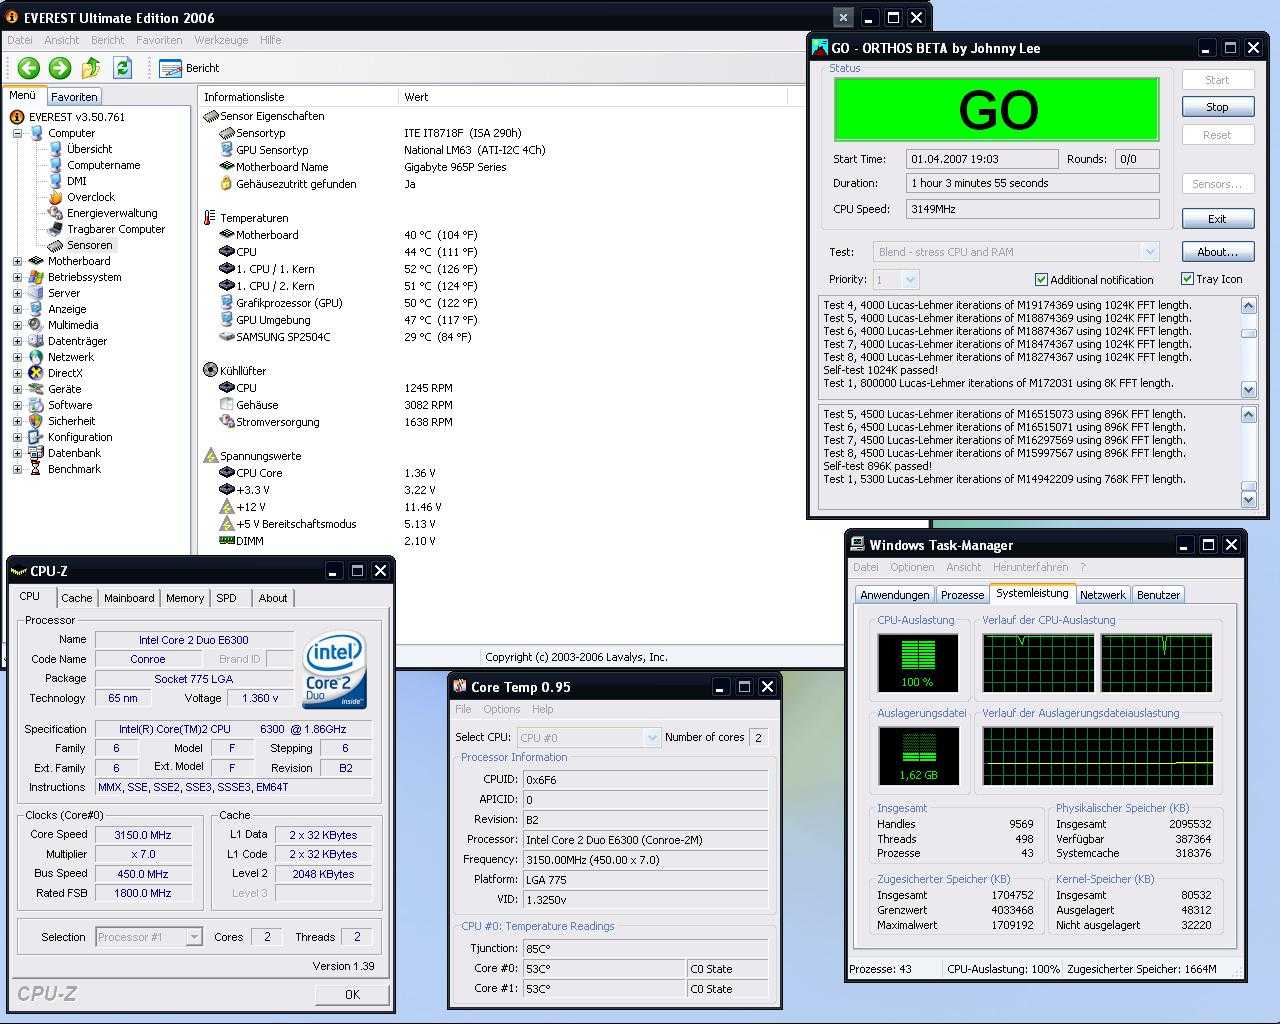Open the Datei menu in EVEREST

tap(20, 40)
